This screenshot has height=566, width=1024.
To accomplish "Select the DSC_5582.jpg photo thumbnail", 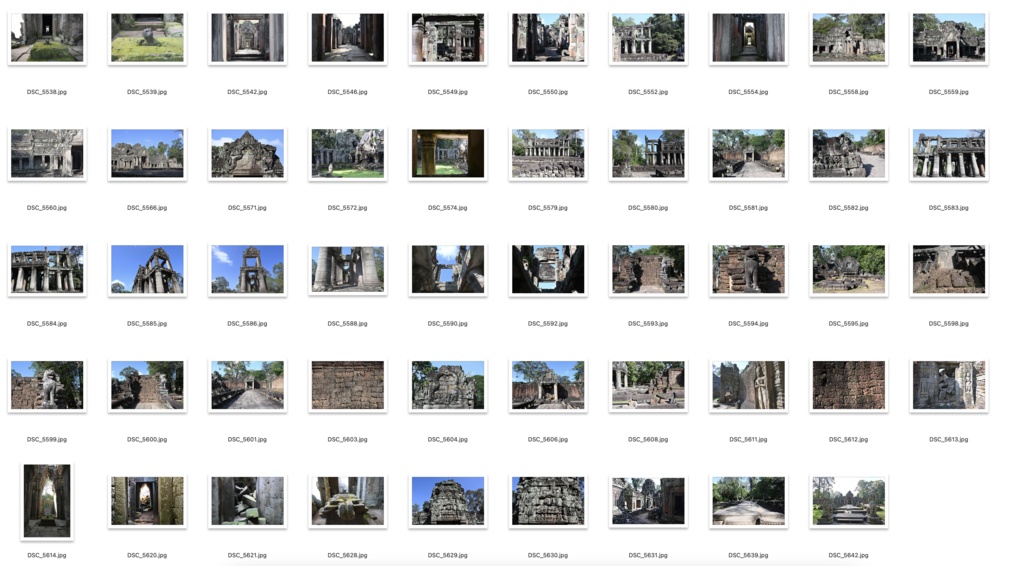I will 849,153.
